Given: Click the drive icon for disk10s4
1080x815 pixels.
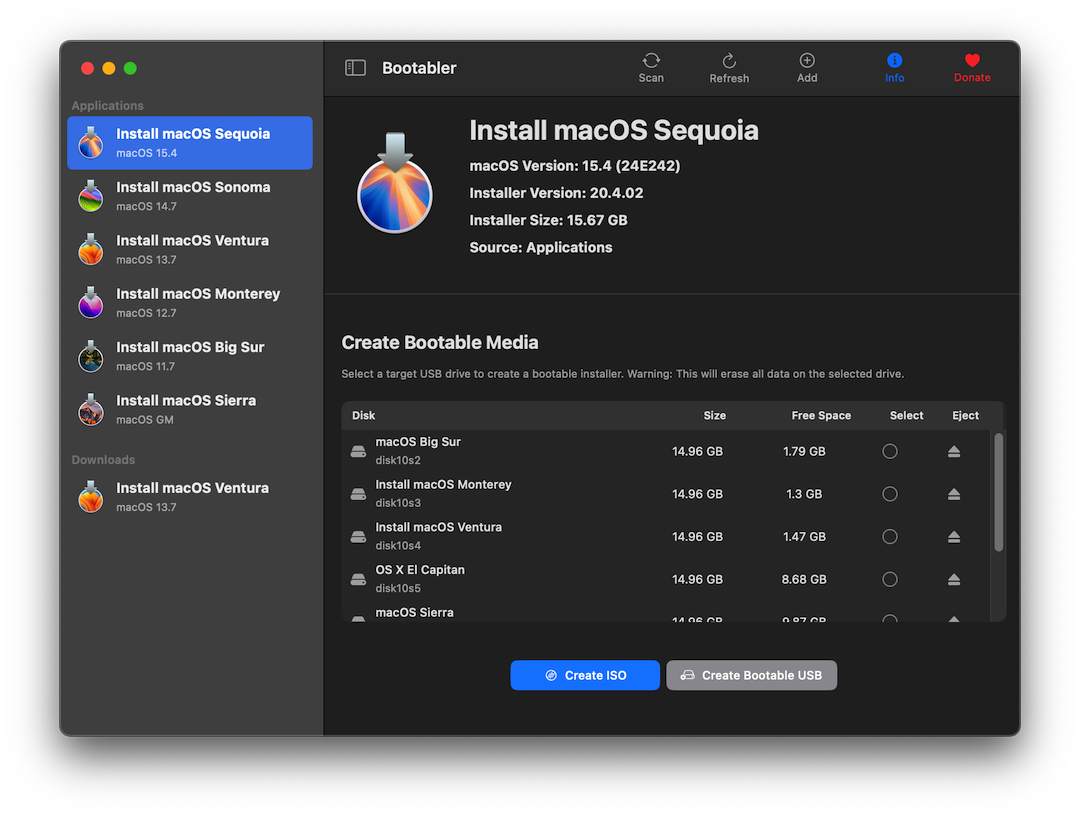Looking at the screenshot, I should [x=358, y=537].
